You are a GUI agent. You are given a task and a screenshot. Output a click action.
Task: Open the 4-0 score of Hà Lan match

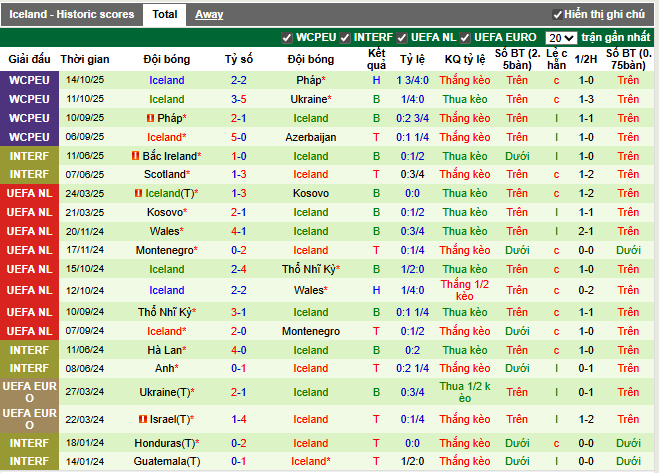(239, 350)
